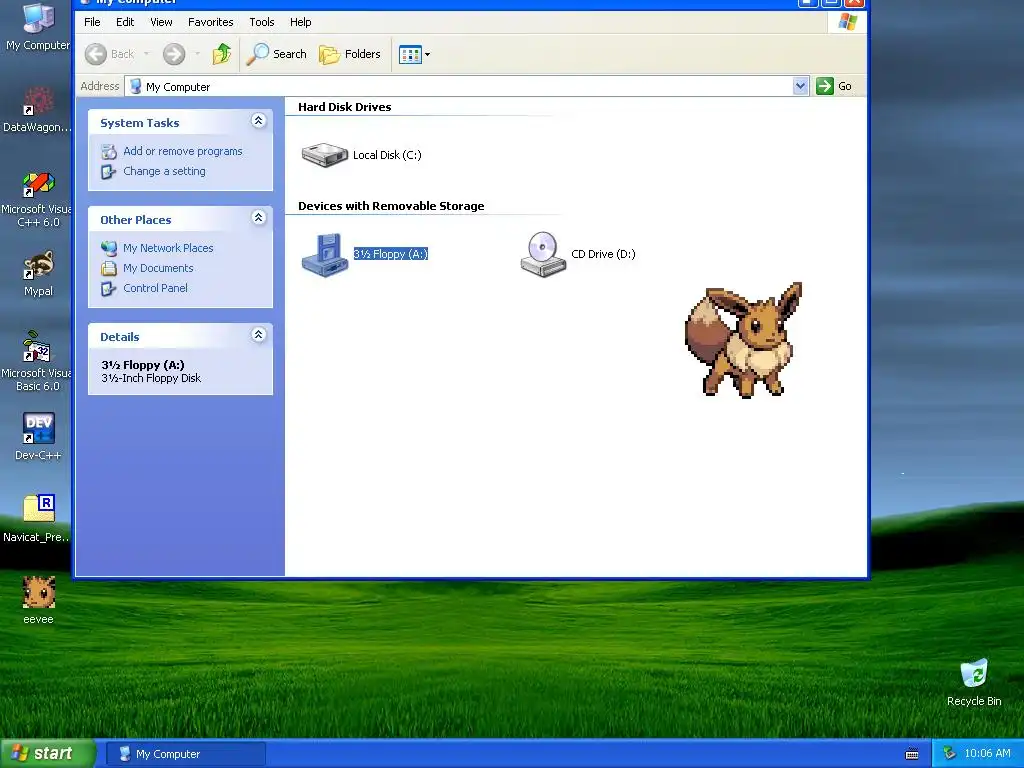Open the Views menu dropdown arrow
This screenshot has width=1024, height=768.
tap(427, 54)
